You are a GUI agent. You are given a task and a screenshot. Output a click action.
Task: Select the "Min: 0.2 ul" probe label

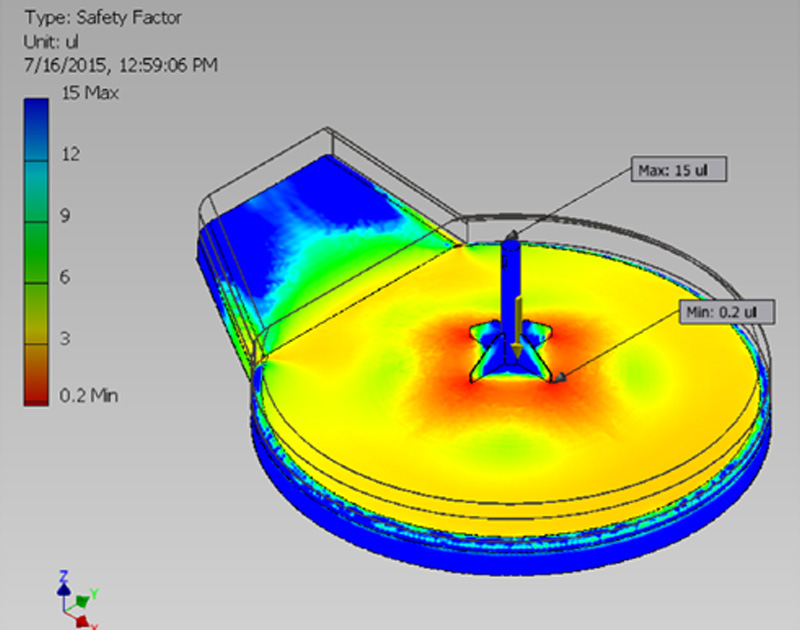click(x=727, y=312)
